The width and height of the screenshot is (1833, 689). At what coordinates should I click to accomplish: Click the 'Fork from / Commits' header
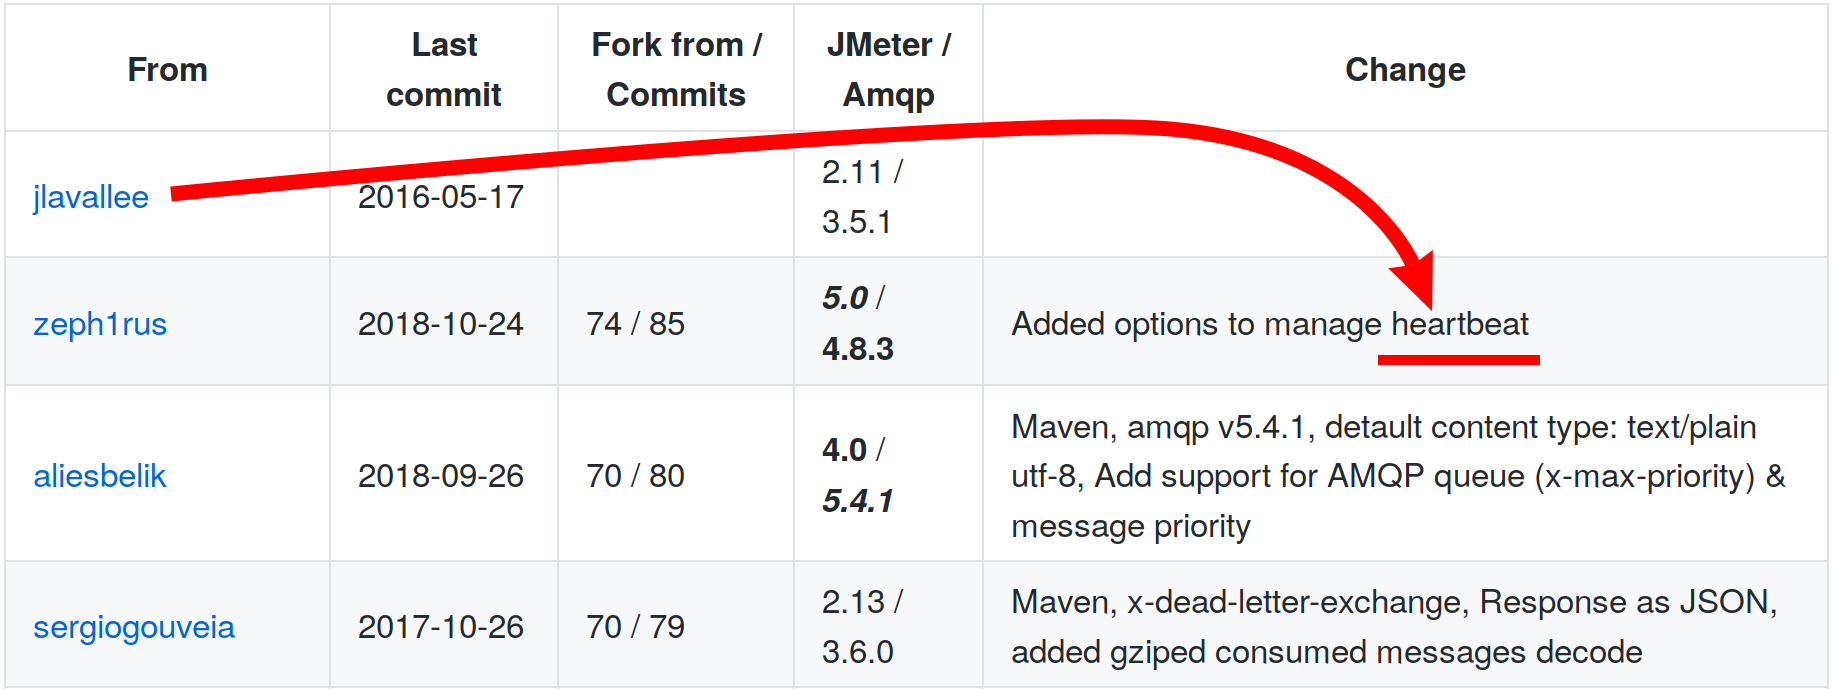(676, 70)
